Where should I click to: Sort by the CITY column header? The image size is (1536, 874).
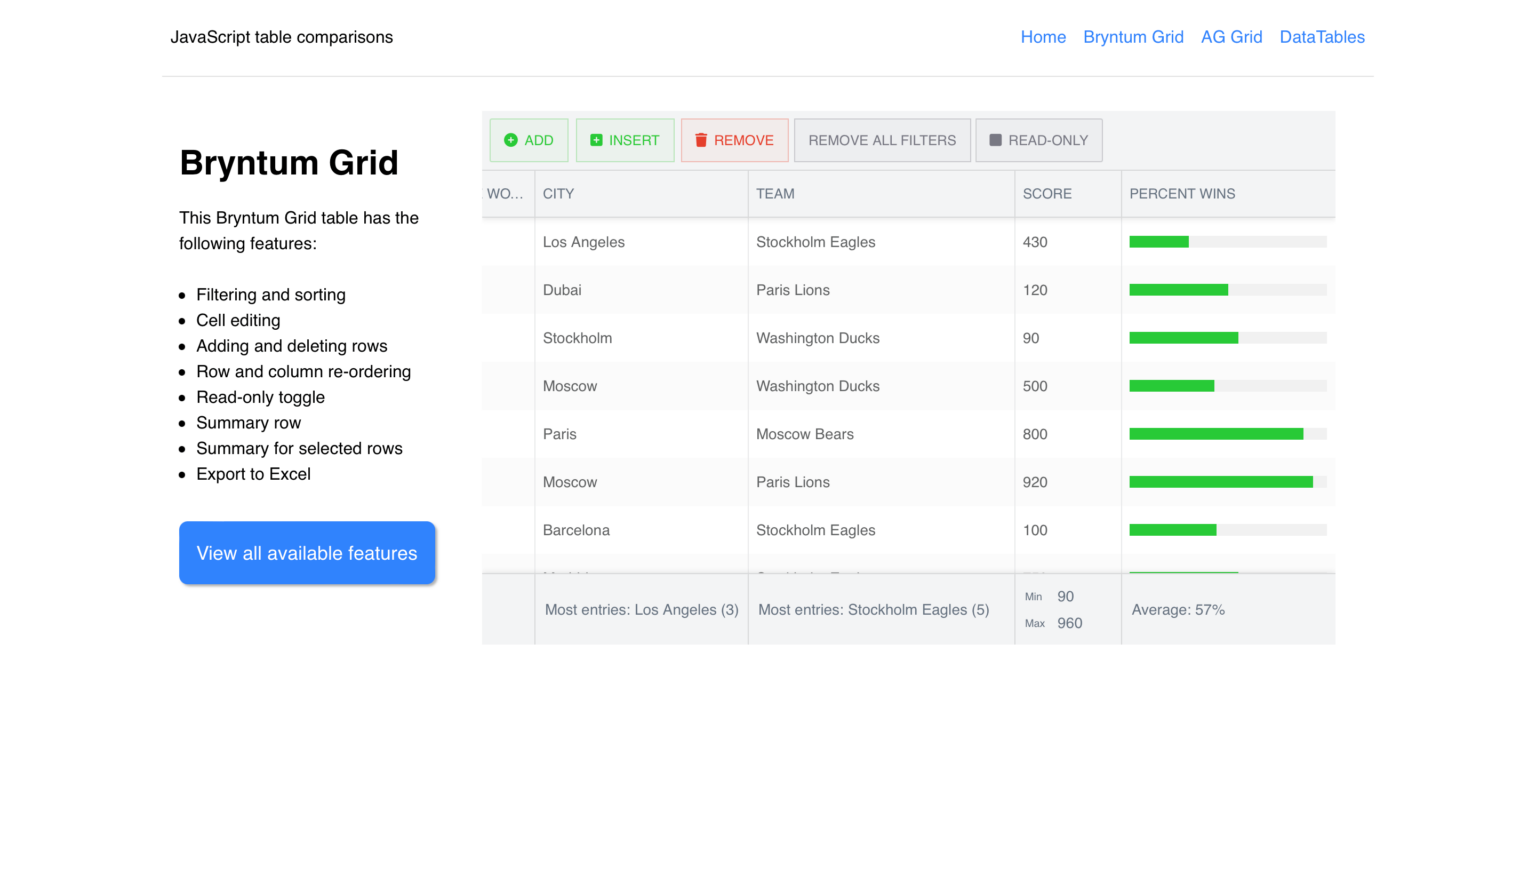(x=559, y=194)
